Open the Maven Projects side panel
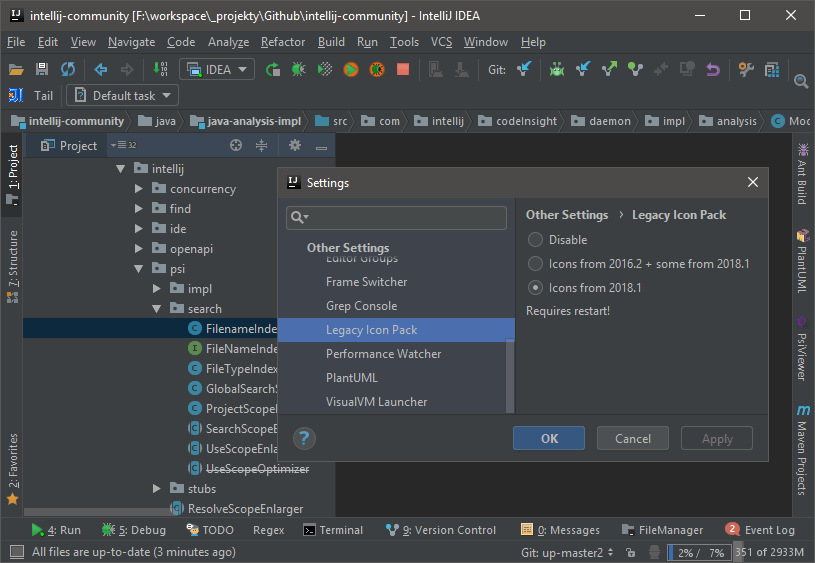The height and width of the screenshot is (563, 815). pyautogui.click(x=803, y=450)
